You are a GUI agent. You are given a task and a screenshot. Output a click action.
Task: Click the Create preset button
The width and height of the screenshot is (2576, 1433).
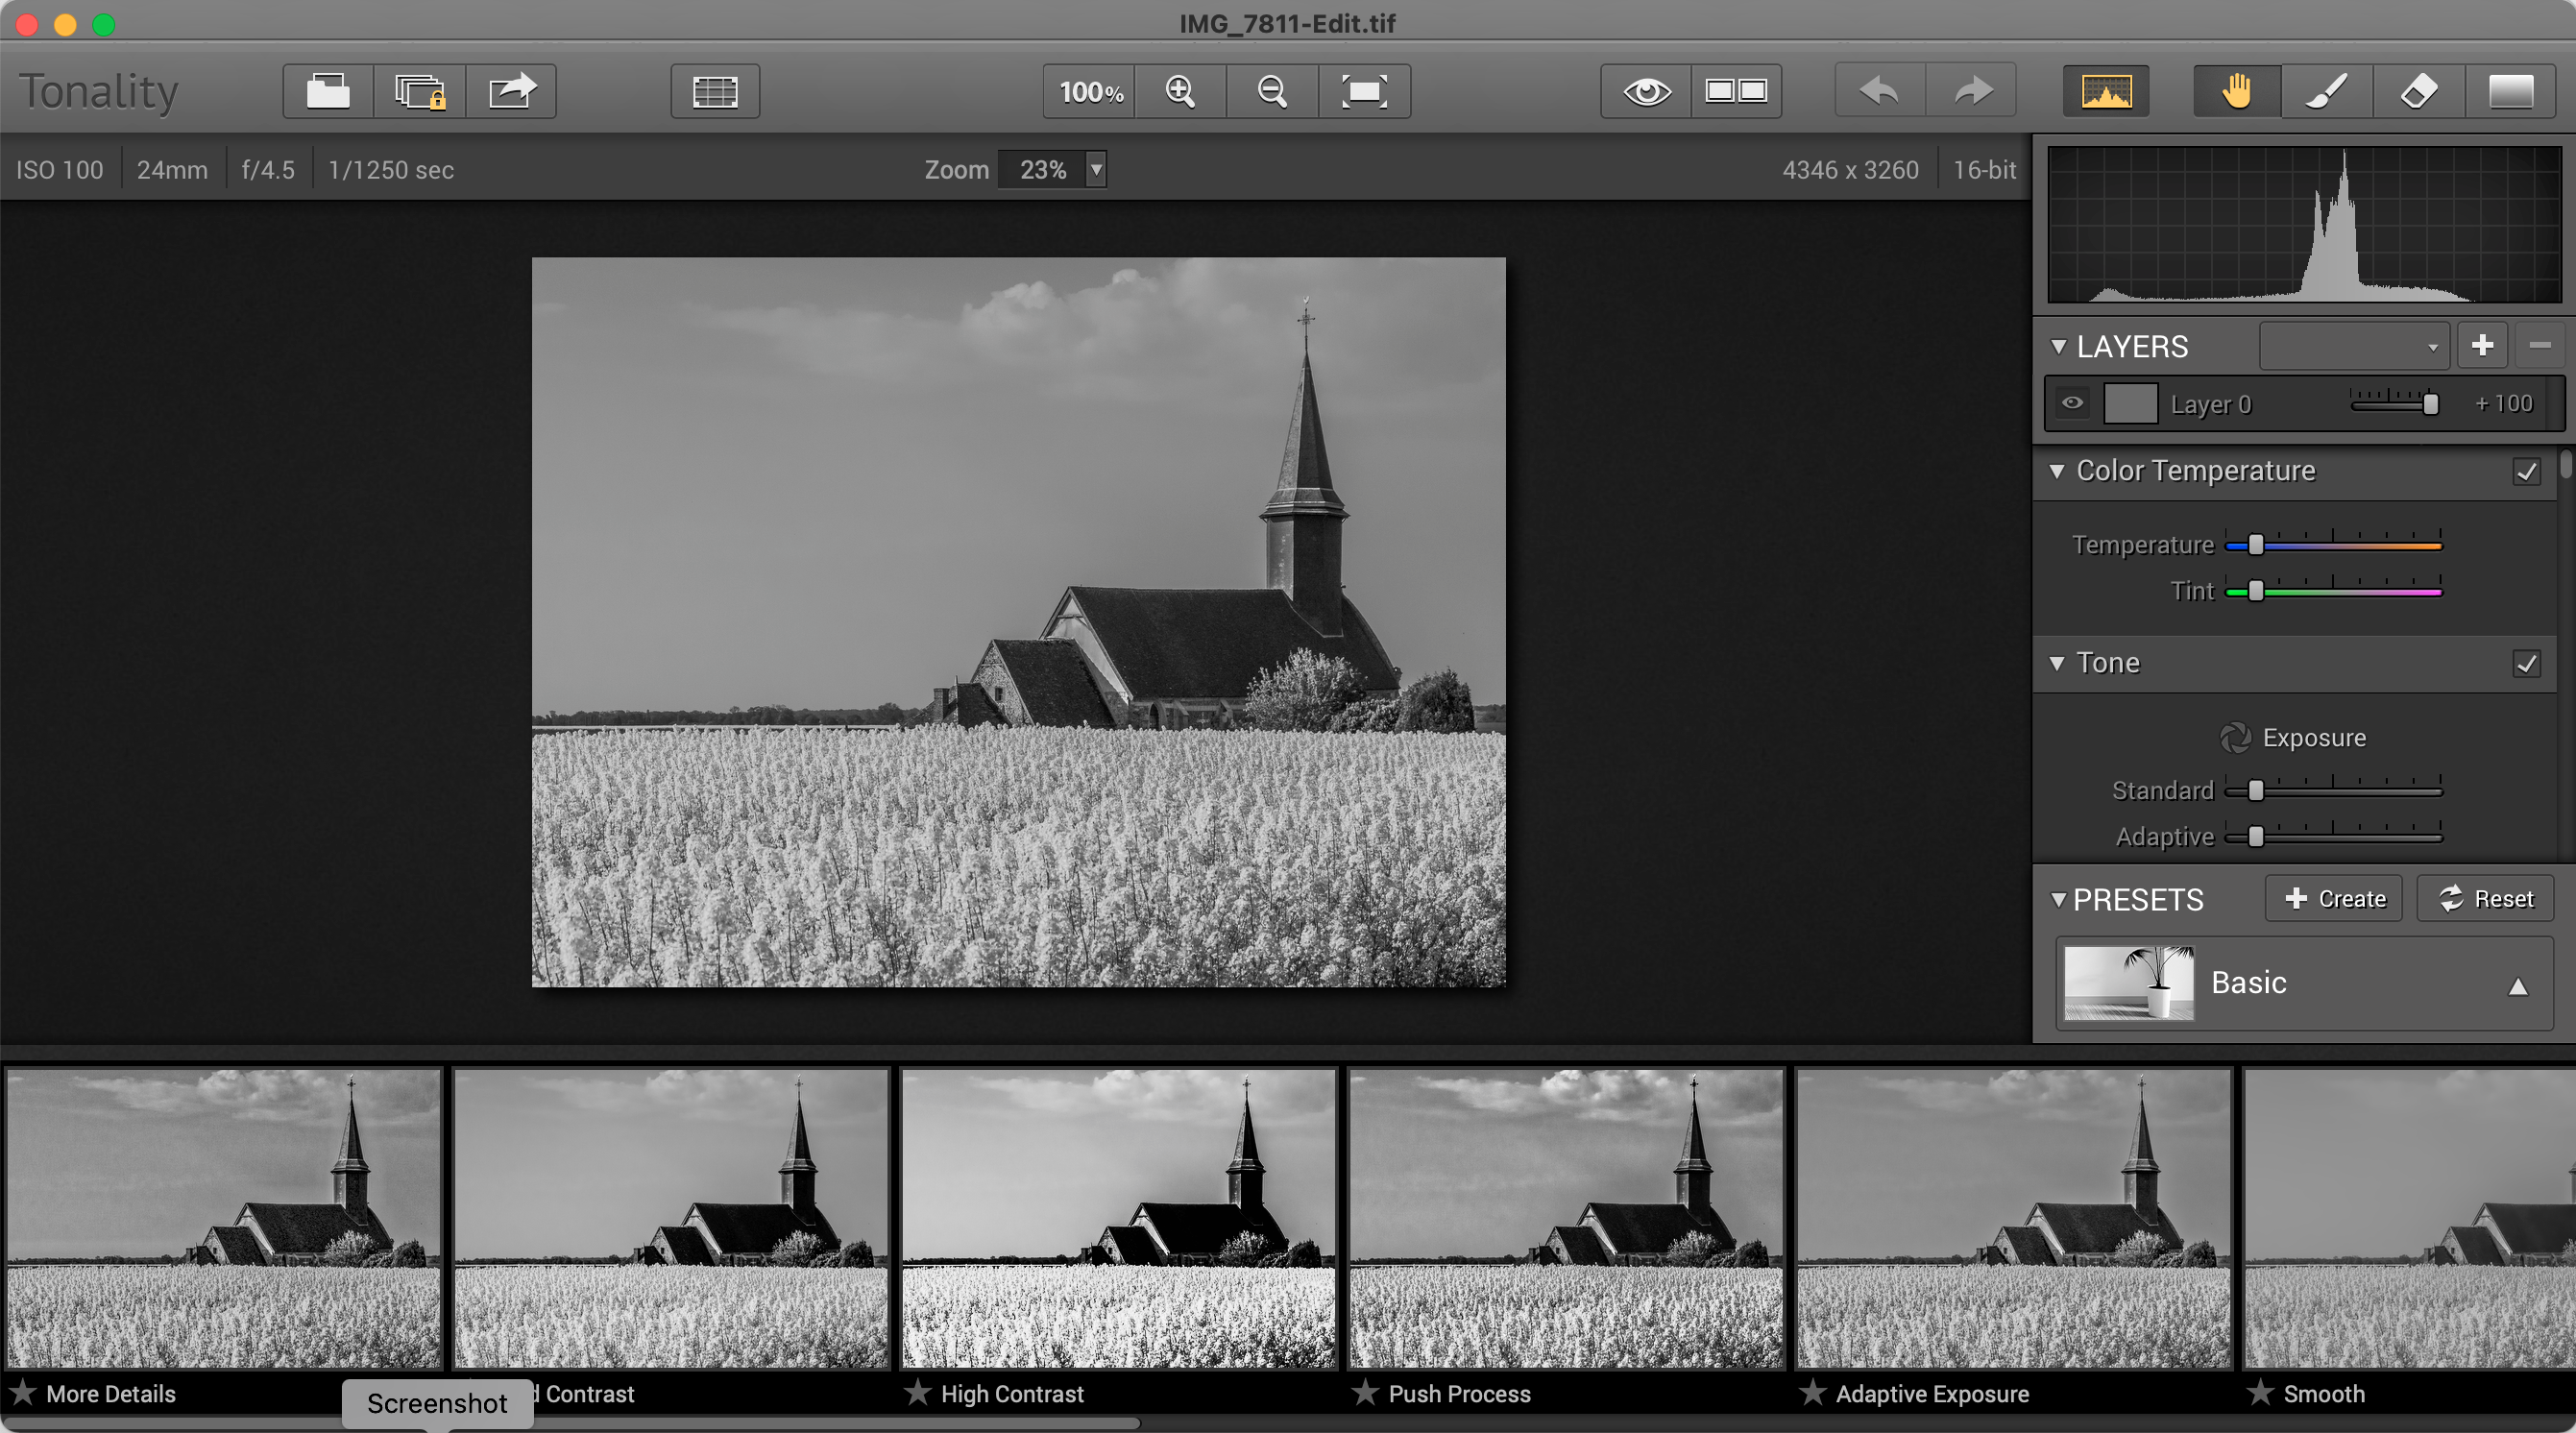(2334, 898)
